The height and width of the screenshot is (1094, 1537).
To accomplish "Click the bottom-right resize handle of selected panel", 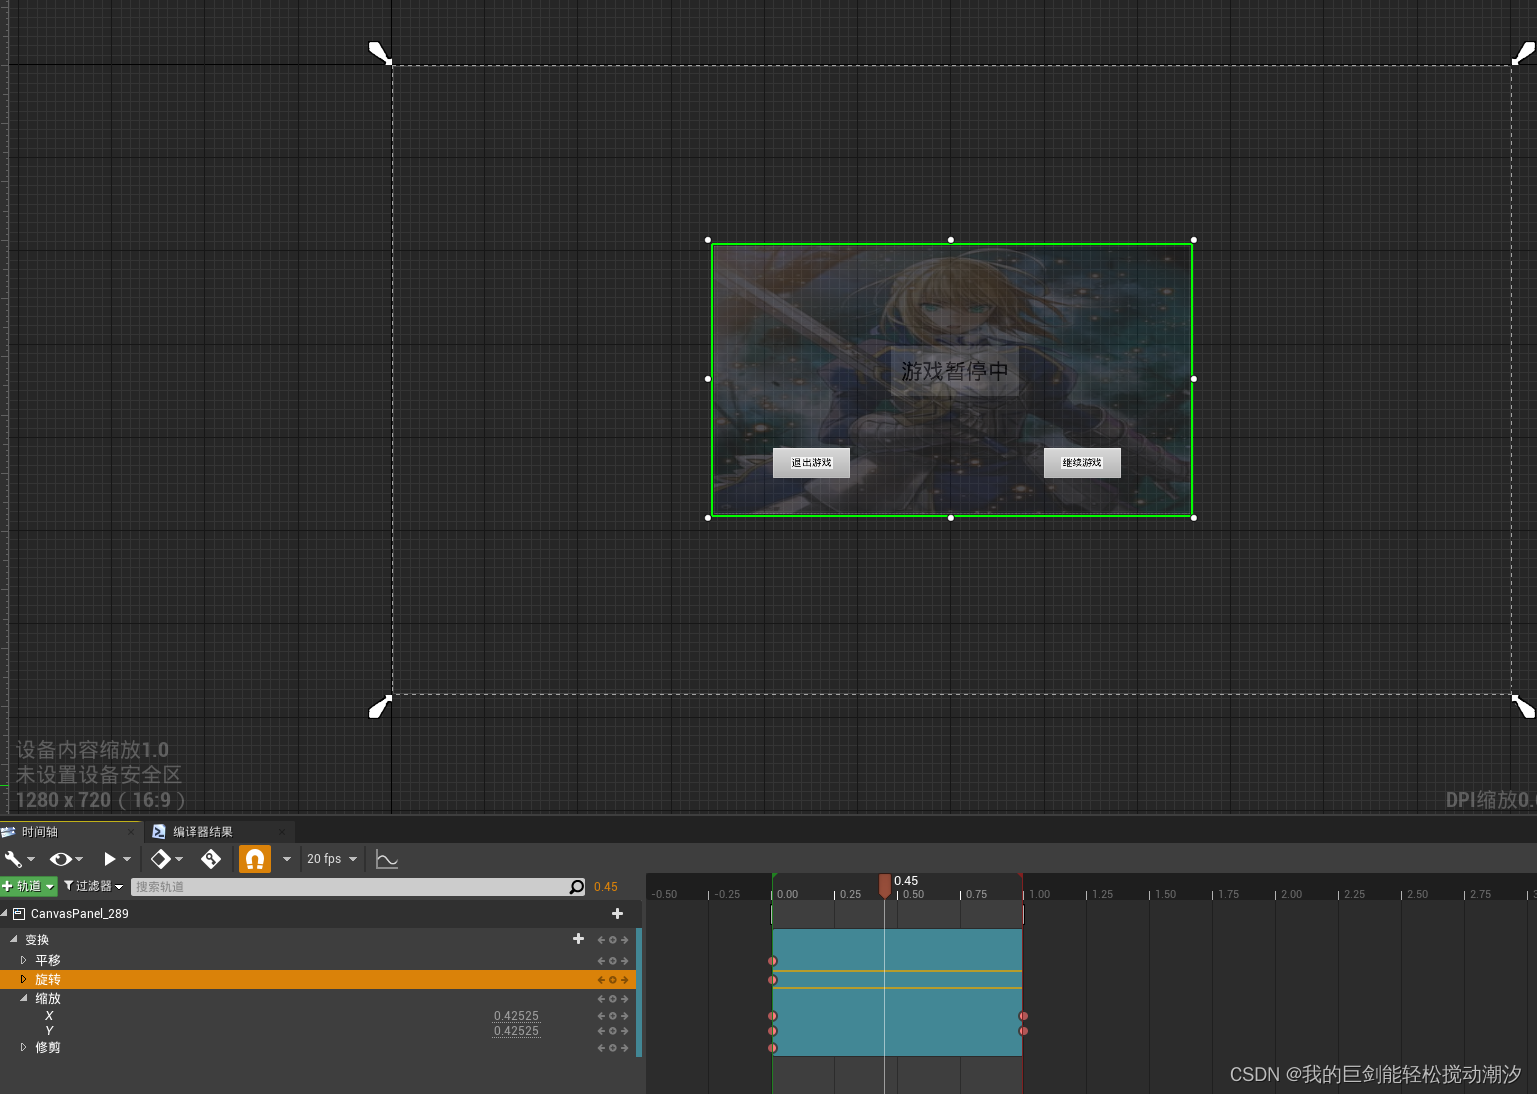I will (1194, 518).
